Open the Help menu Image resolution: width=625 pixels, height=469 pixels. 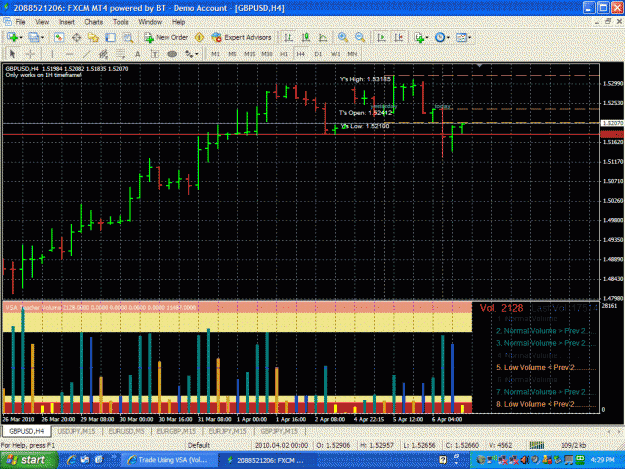click(179, 22)
